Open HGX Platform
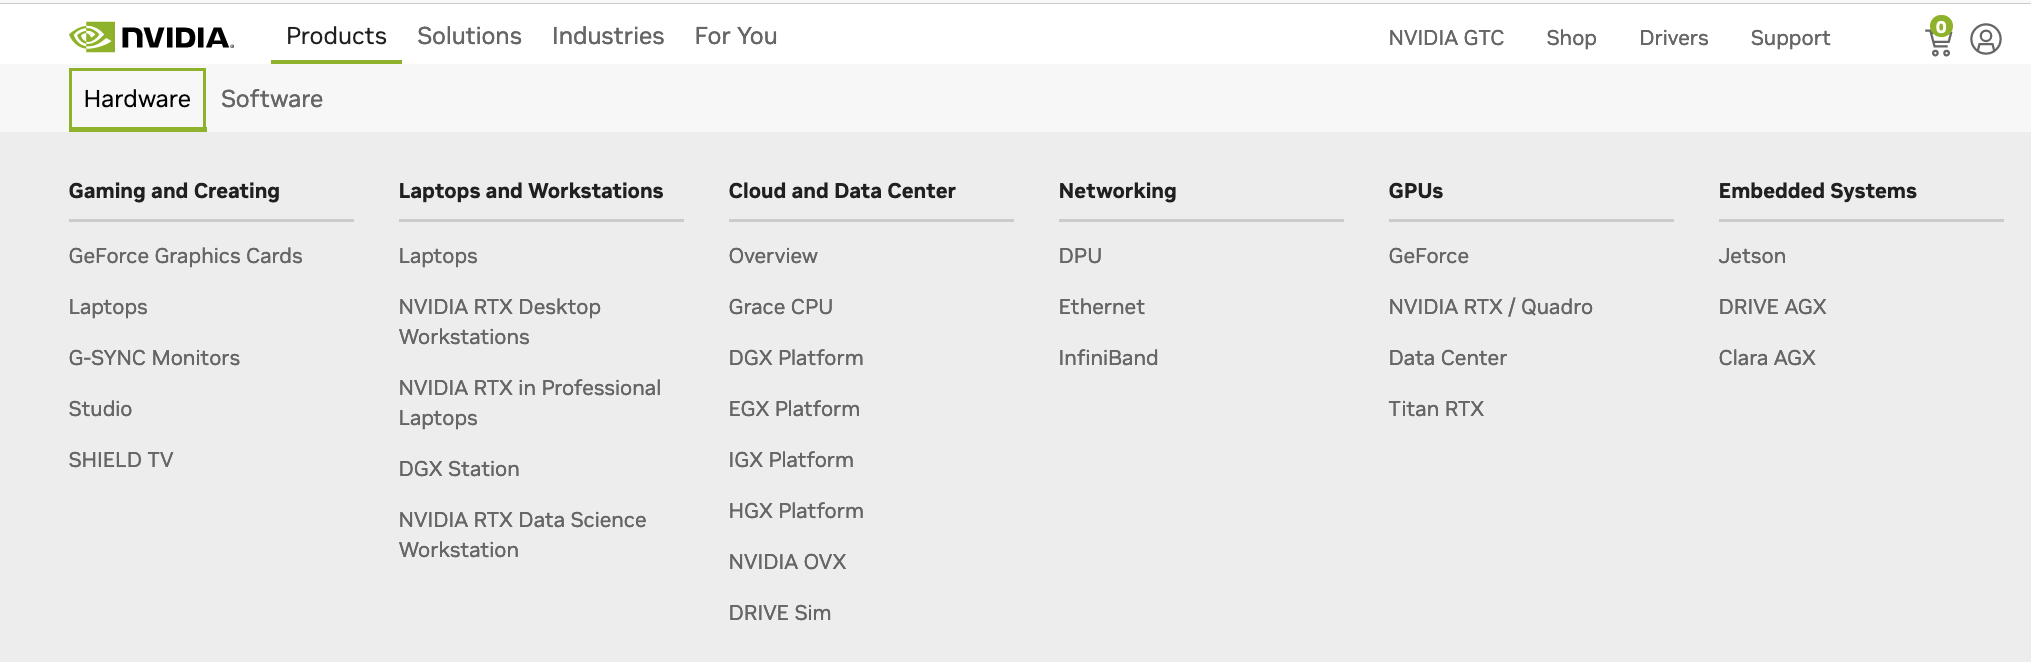 click(x=796, y=511)
